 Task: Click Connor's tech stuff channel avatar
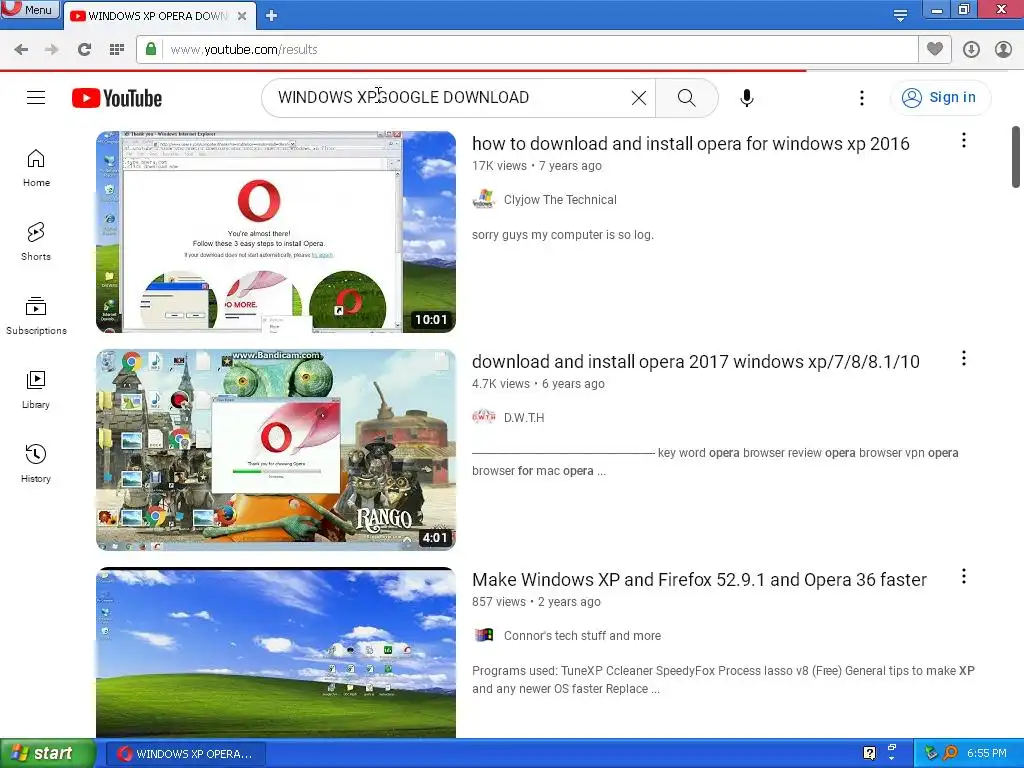coord(483,635)
